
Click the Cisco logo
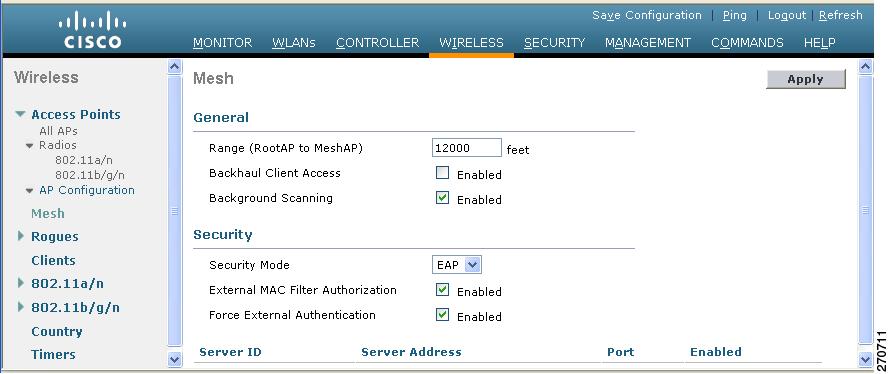coord(92,31)
